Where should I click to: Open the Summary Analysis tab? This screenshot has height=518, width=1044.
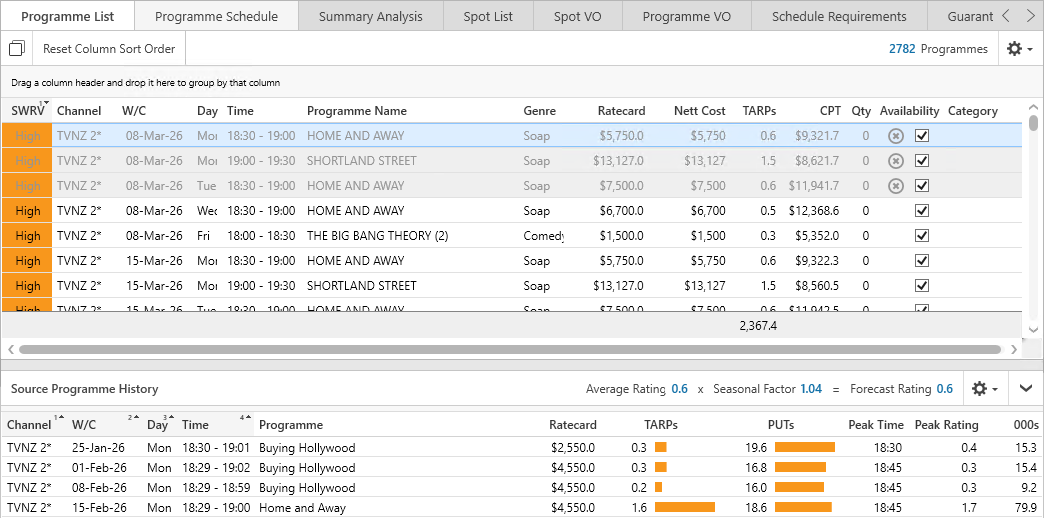click(370, 16)
